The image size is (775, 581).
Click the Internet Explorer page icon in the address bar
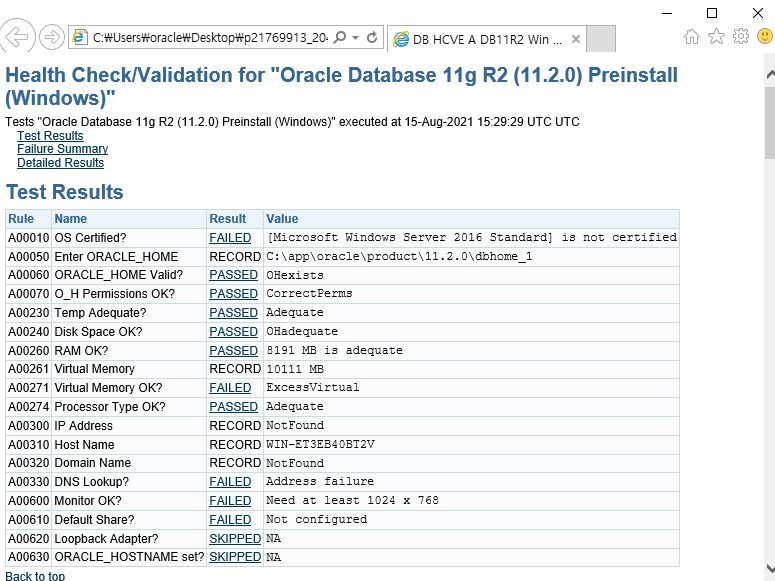pos(80,37)
